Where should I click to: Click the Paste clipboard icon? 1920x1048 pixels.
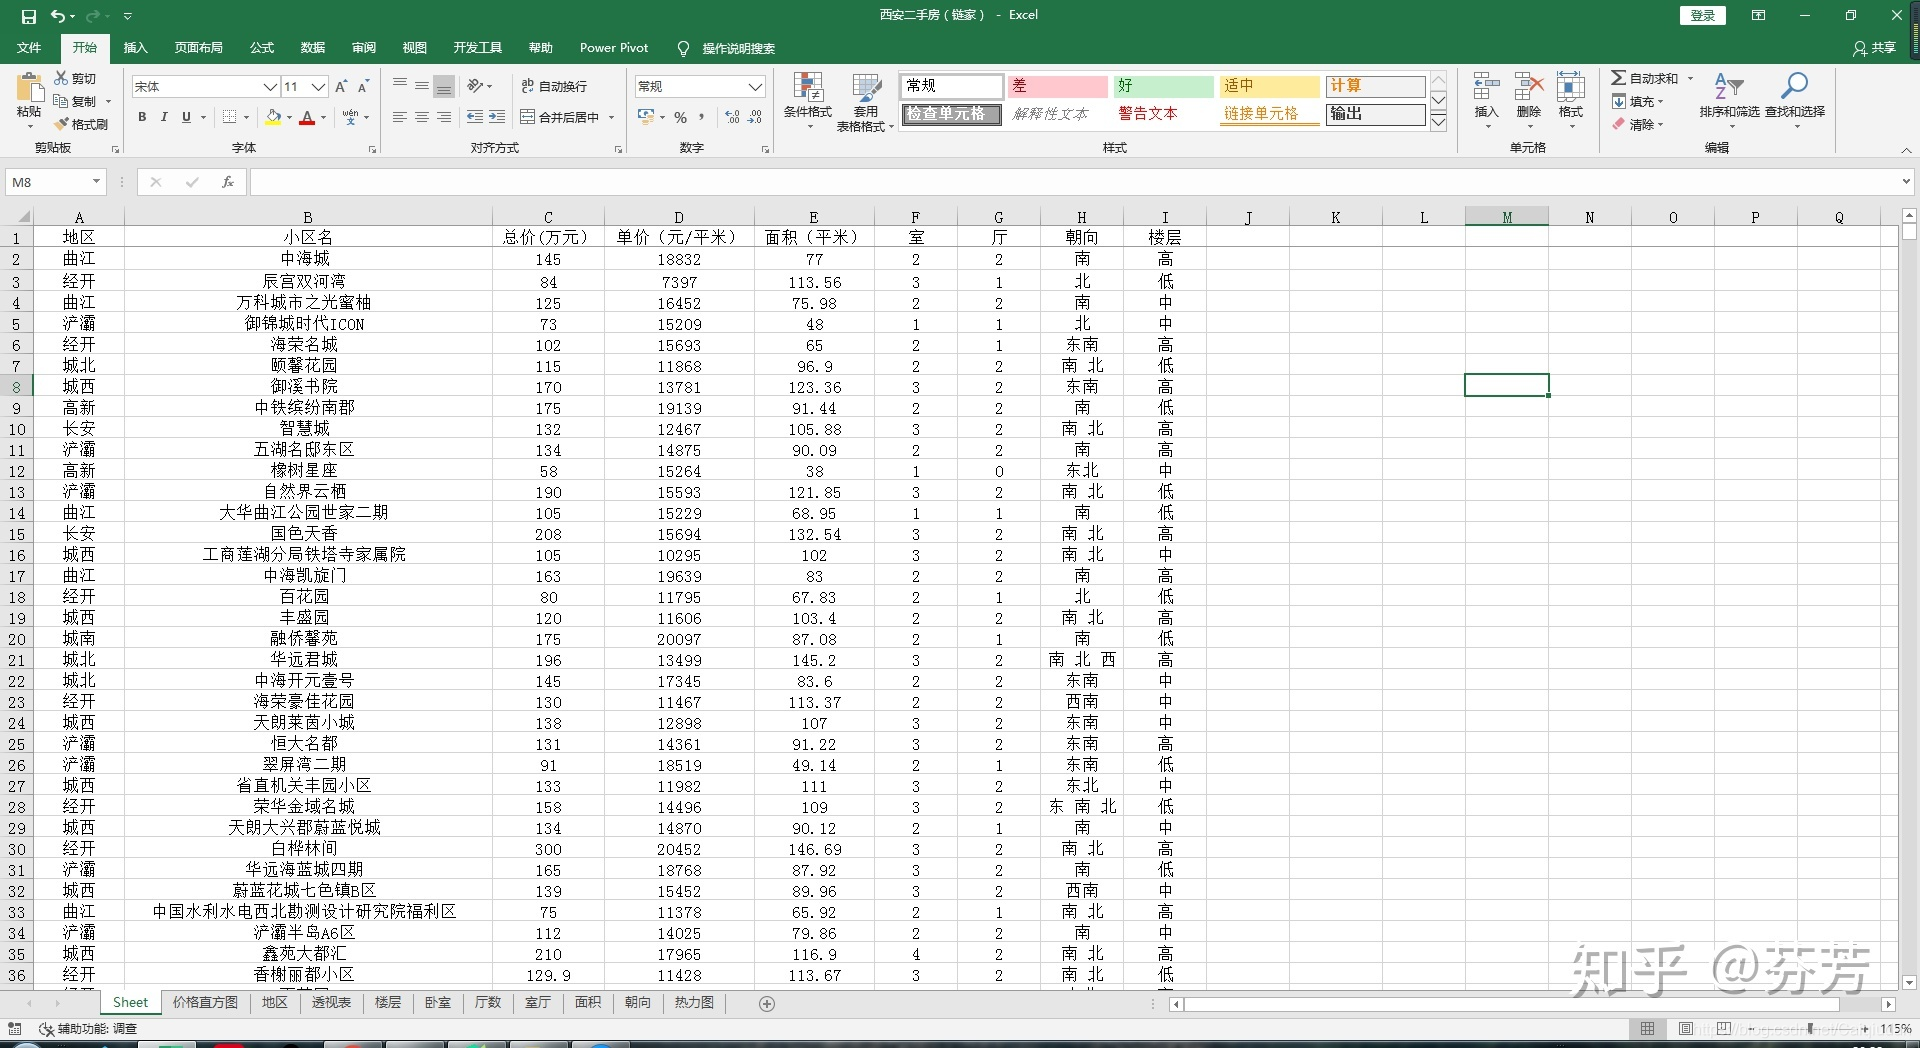coord(29,89)
